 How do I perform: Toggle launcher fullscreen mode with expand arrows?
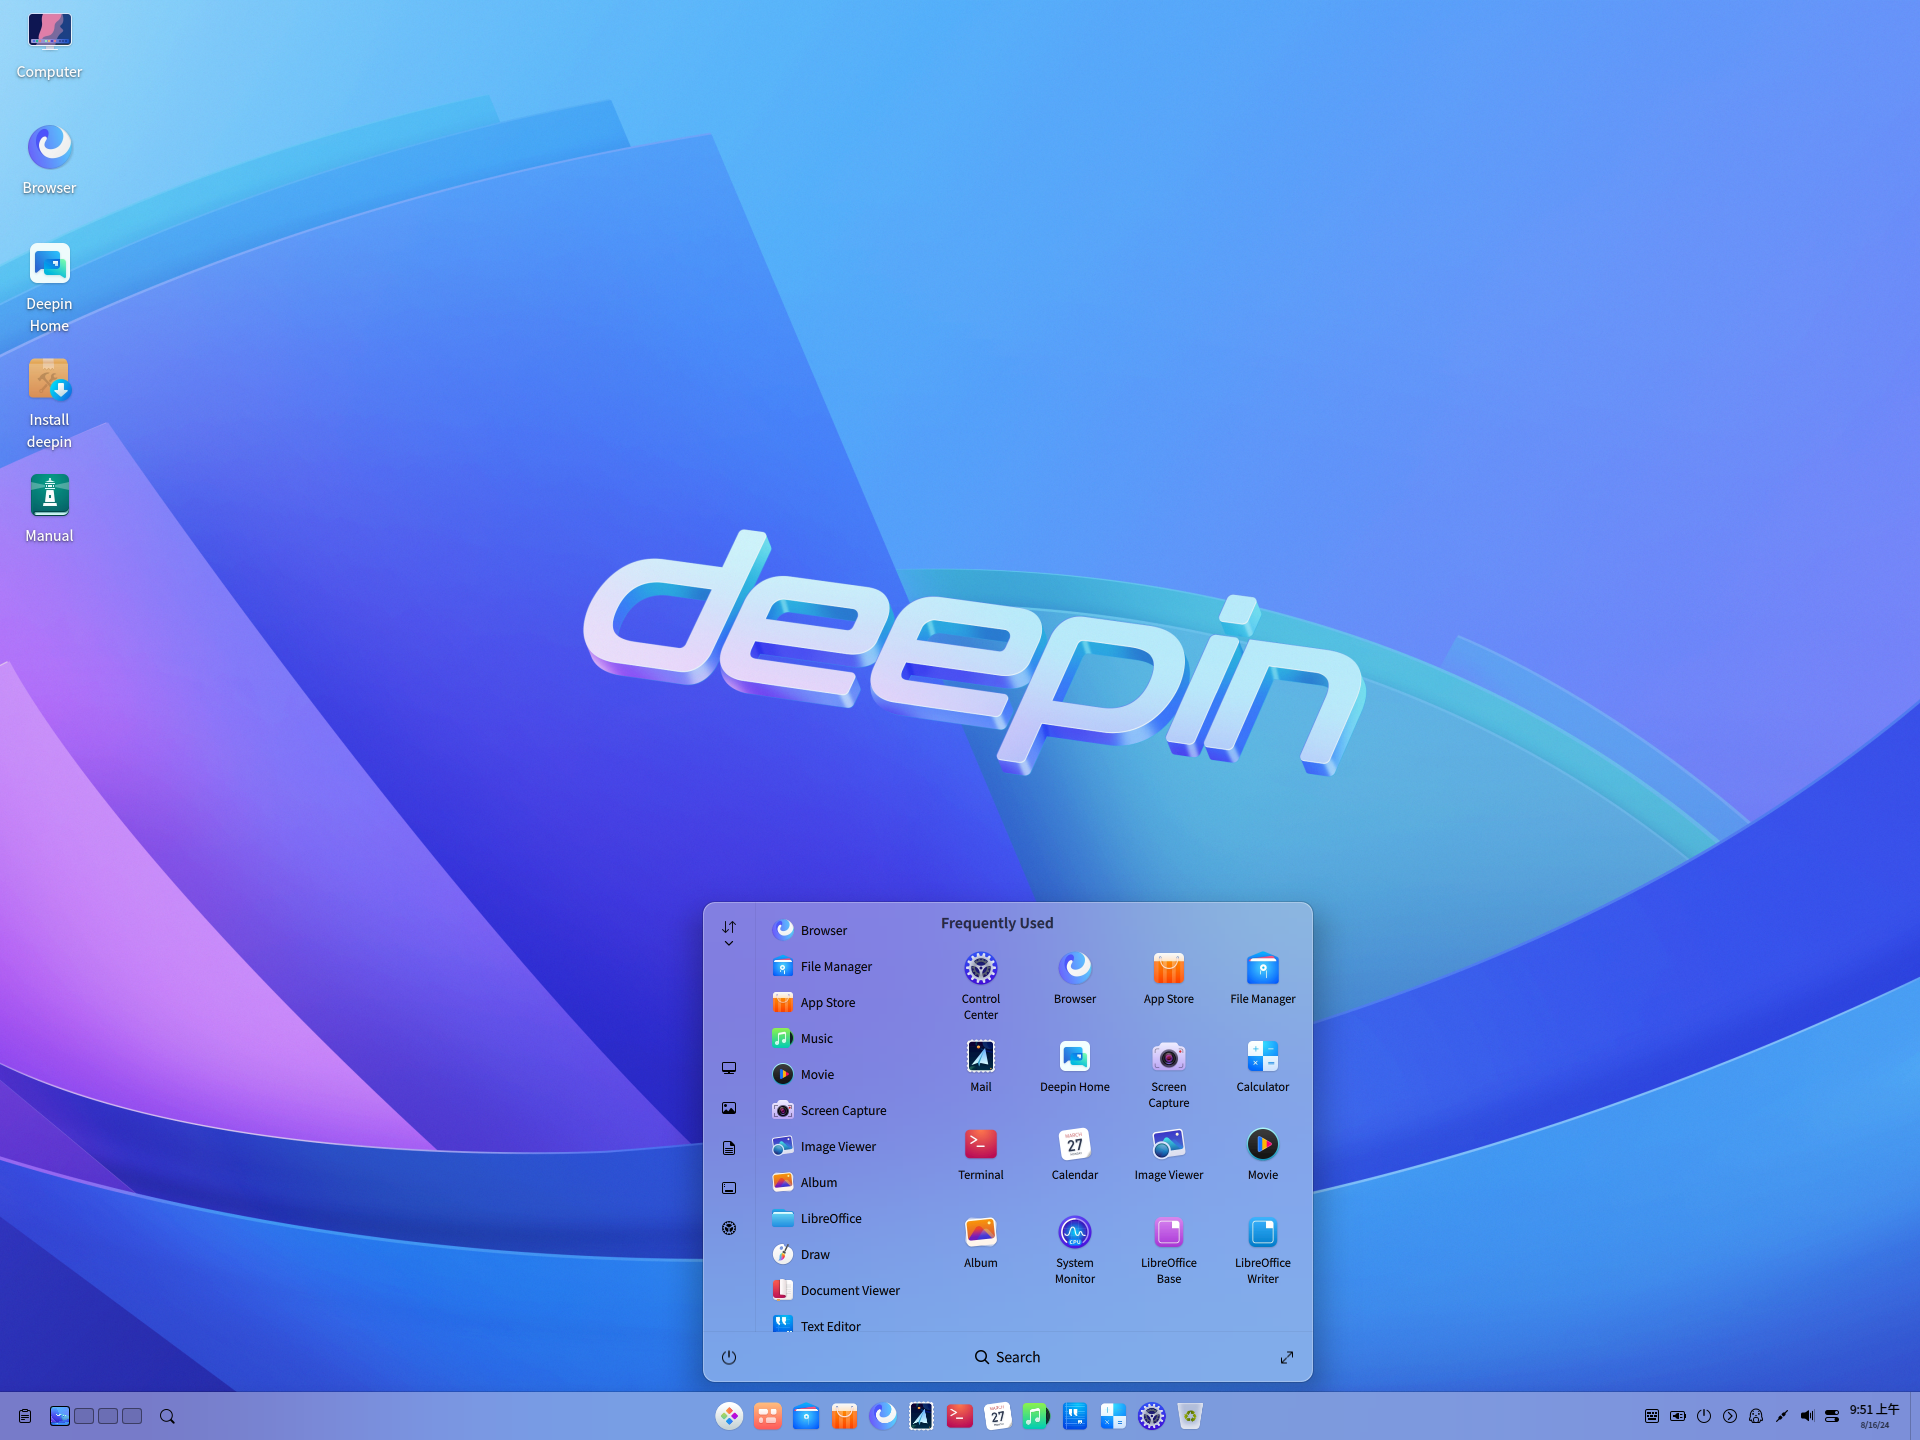1287,1357
